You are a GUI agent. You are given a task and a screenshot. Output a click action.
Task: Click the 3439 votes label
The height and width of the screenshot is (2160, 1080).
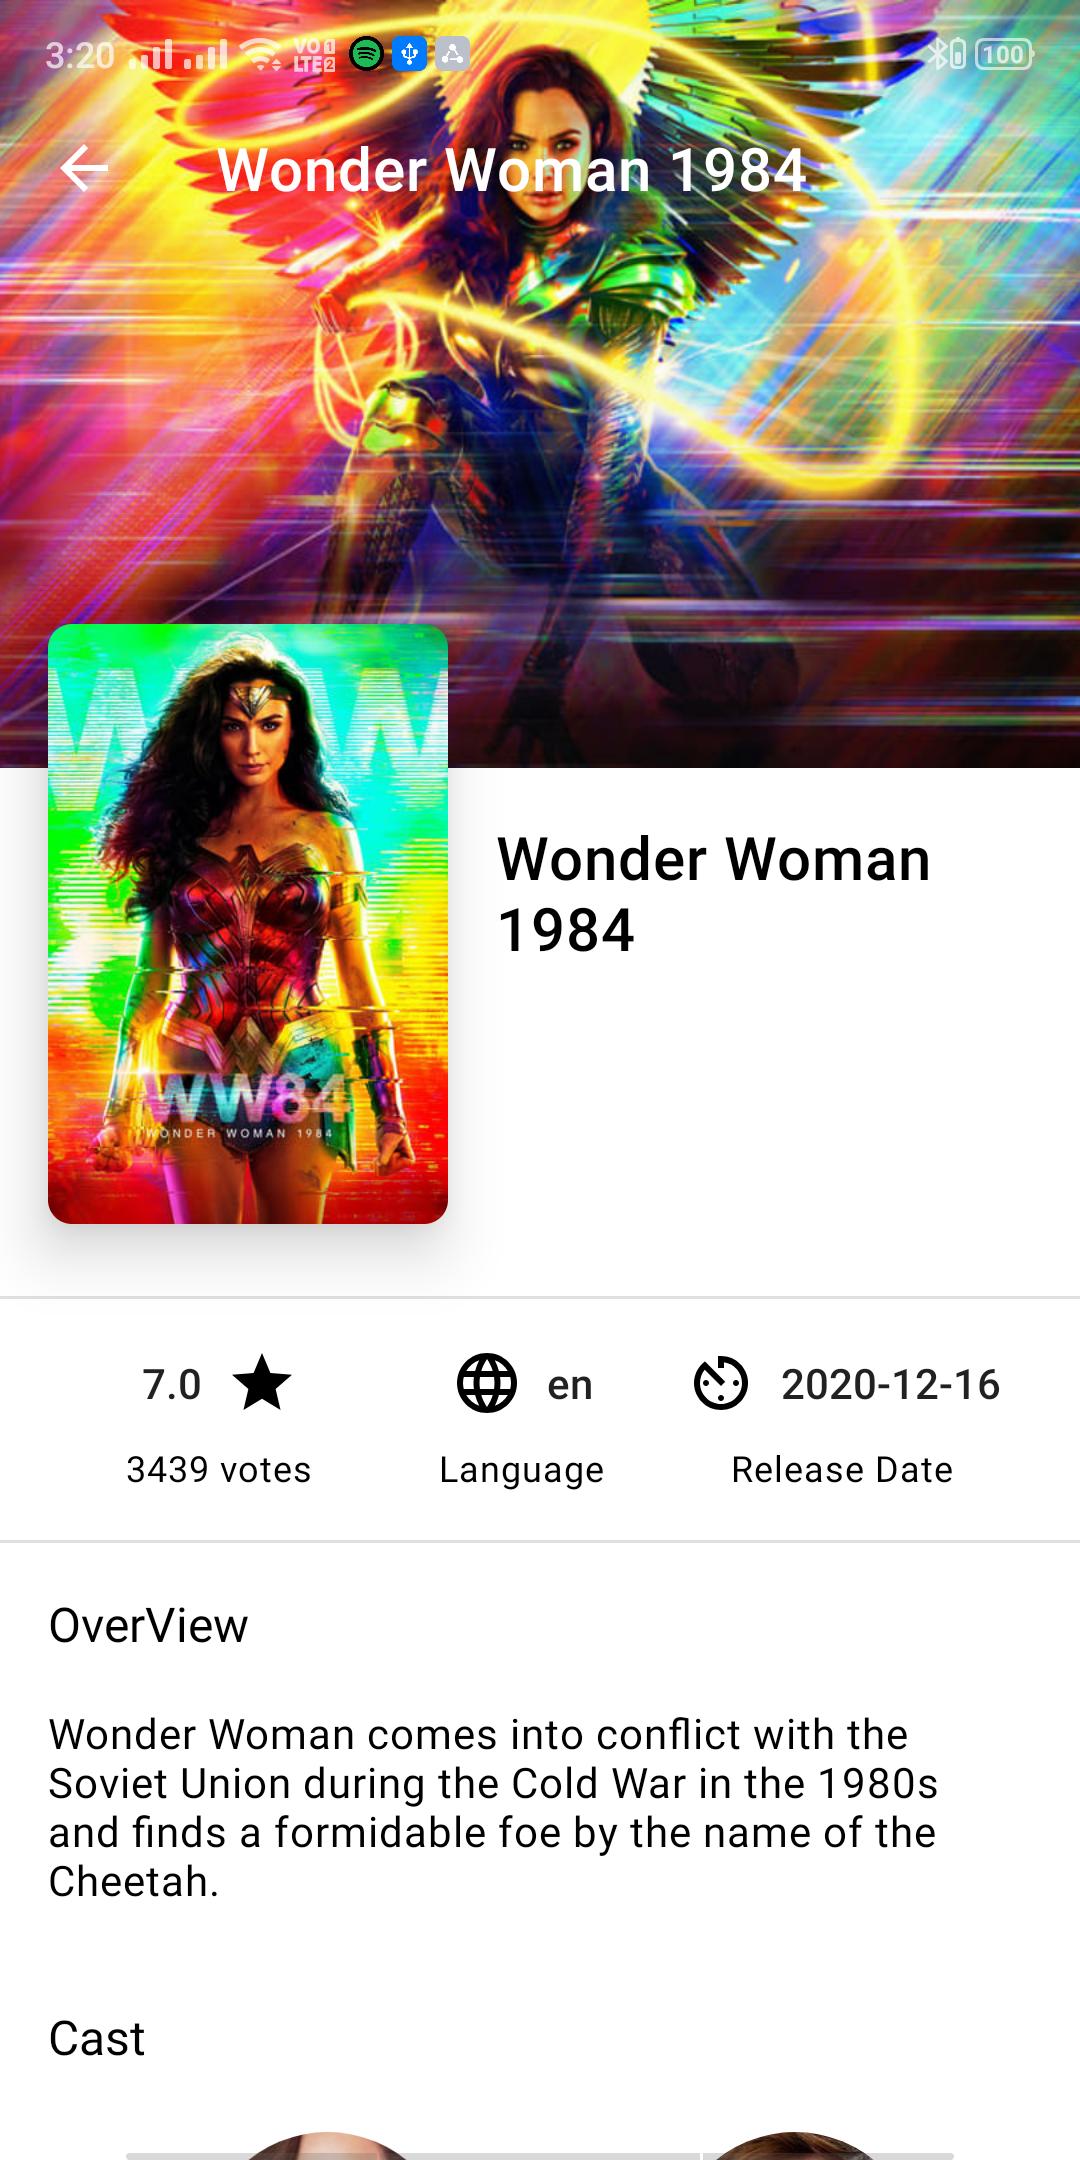pos(219,1470)
